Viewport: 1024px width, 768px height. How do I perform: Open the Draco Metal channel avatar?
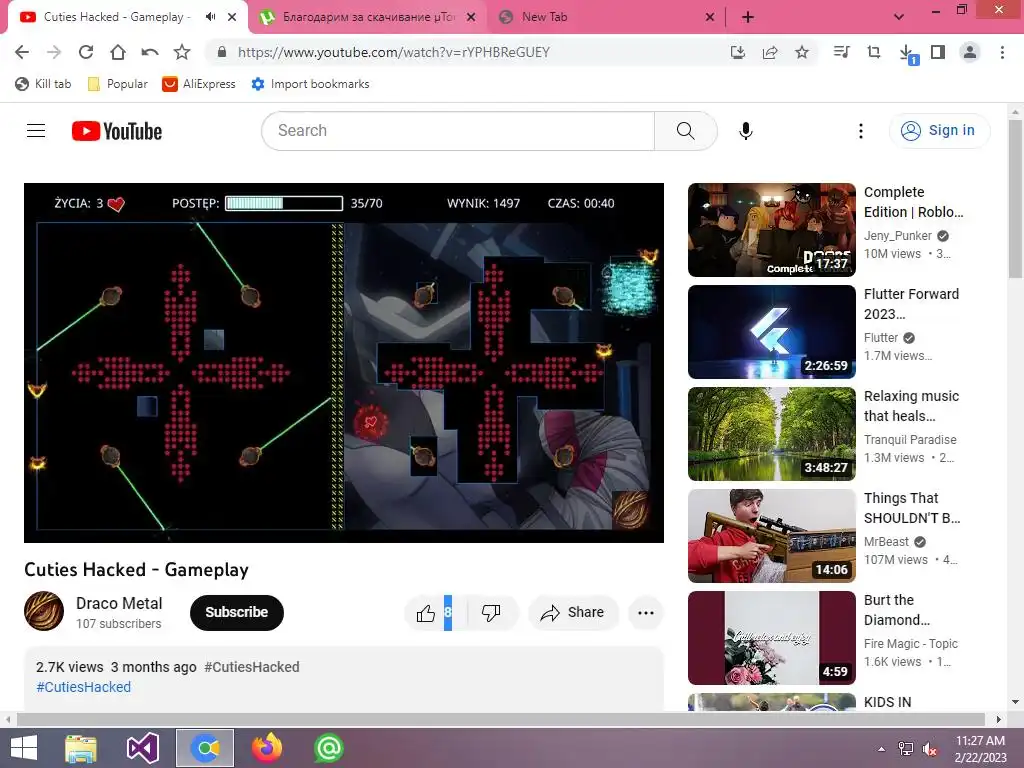tap(44, 611)
